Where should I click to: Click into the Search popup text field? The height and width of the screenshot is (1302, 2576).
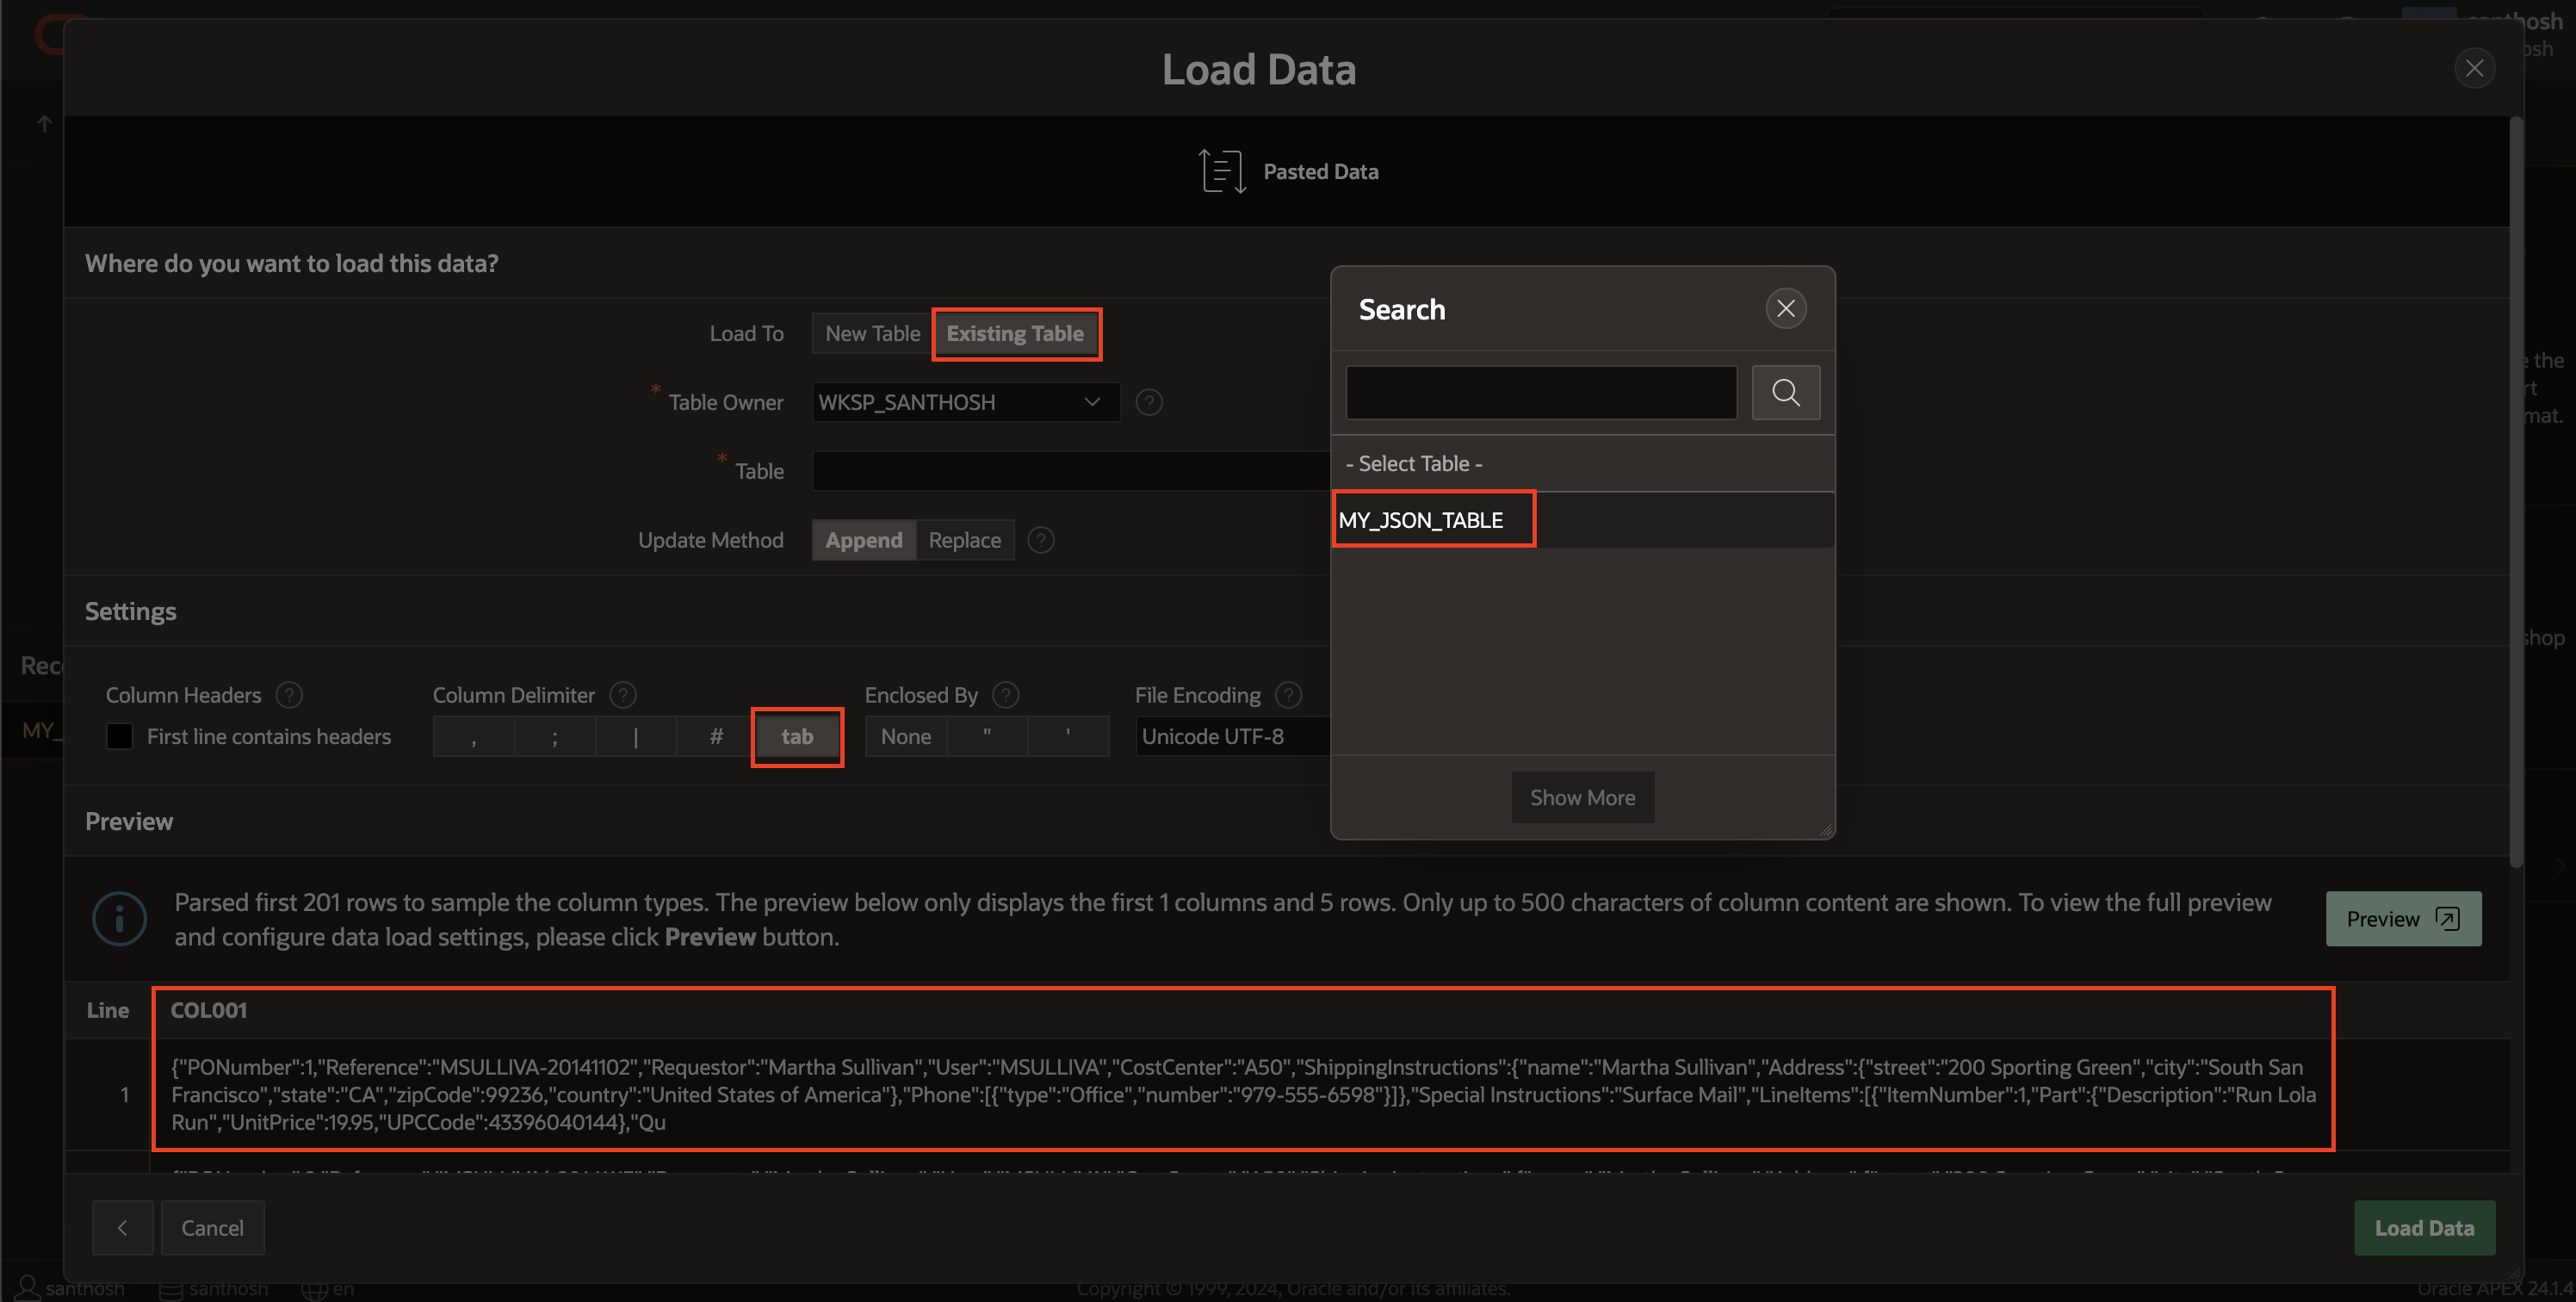coord(1540,392)
